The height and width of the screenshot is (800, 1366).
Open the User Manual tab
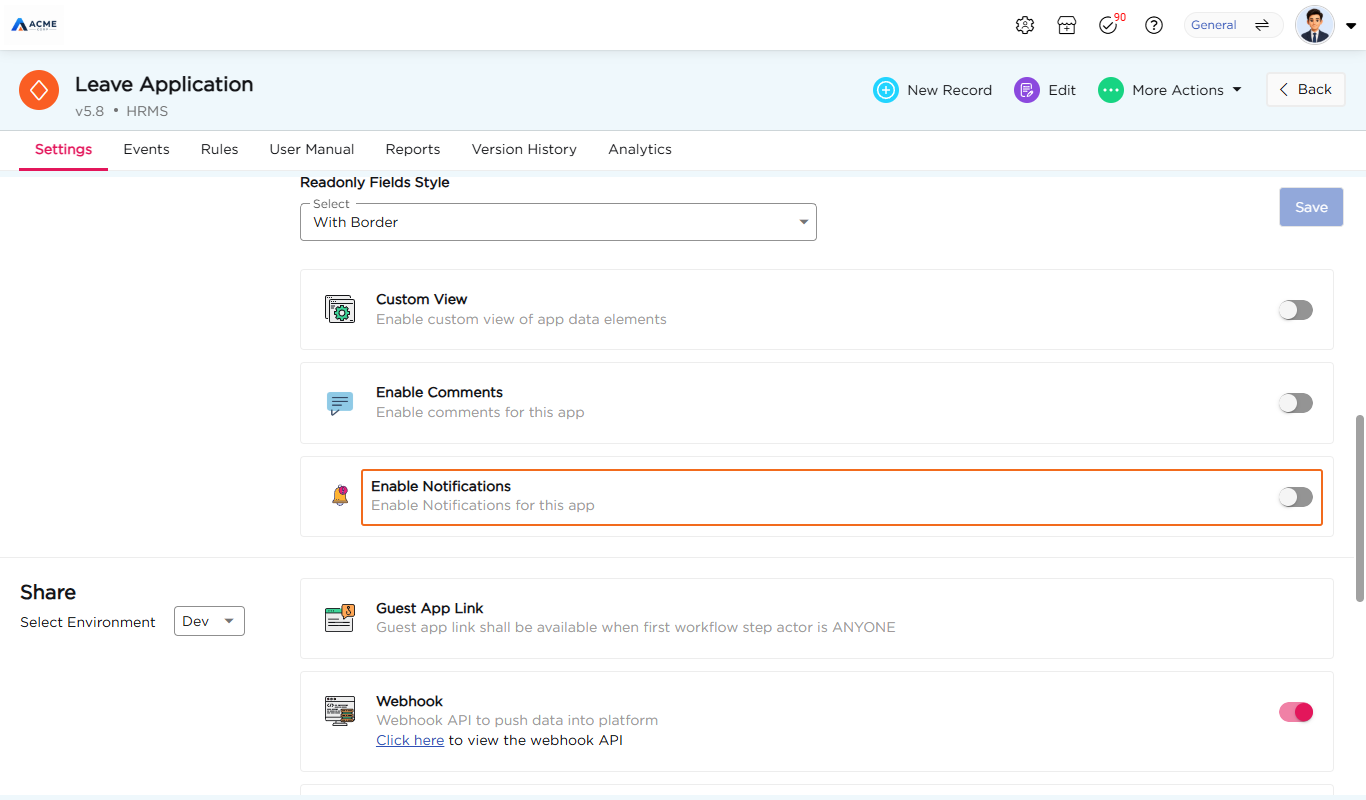click(x=312, y=149)
